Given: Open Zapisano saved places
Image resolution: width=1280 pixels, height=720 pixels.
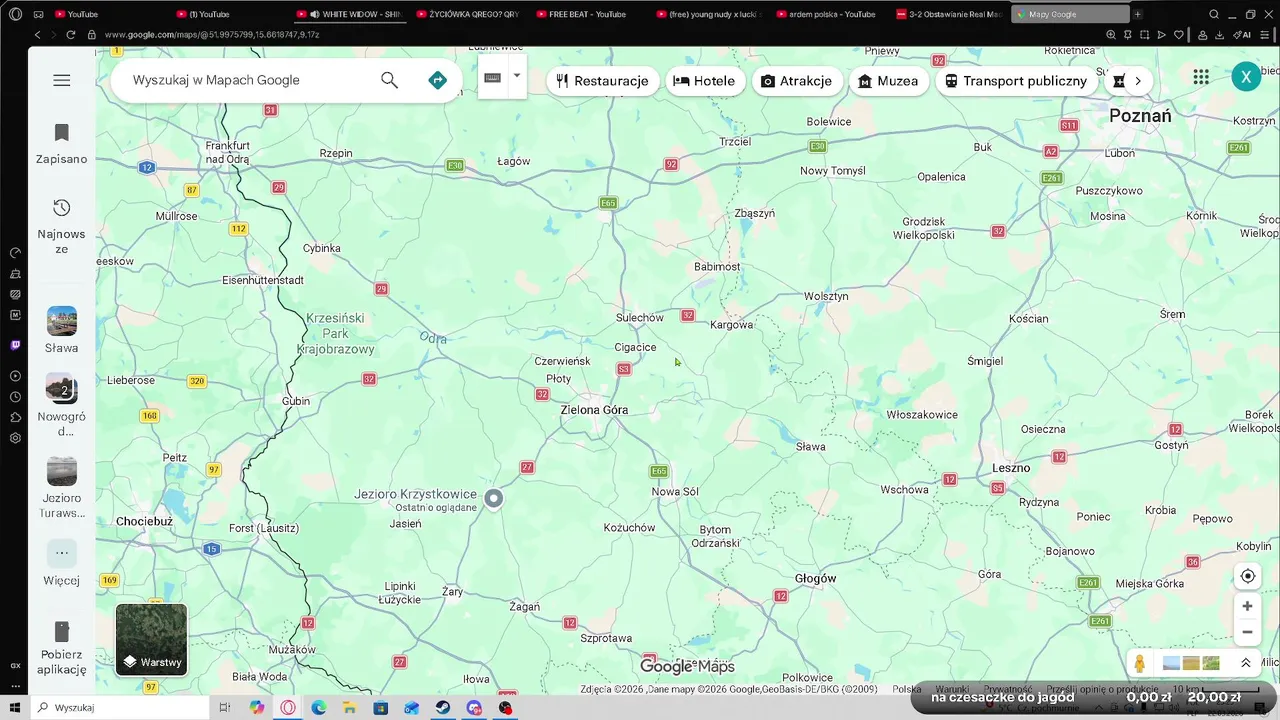Looking at the screenshot, I should (x=62, y=144).
